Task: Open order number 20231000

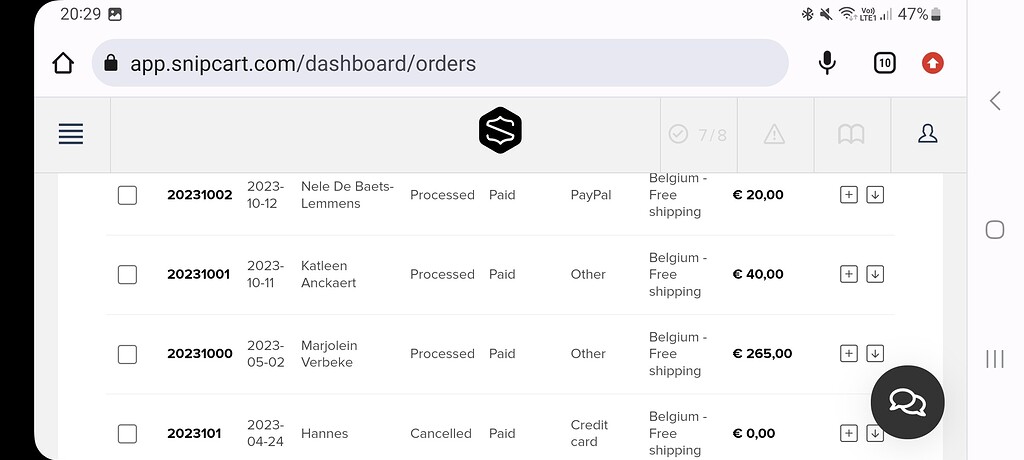Action: 199,354
